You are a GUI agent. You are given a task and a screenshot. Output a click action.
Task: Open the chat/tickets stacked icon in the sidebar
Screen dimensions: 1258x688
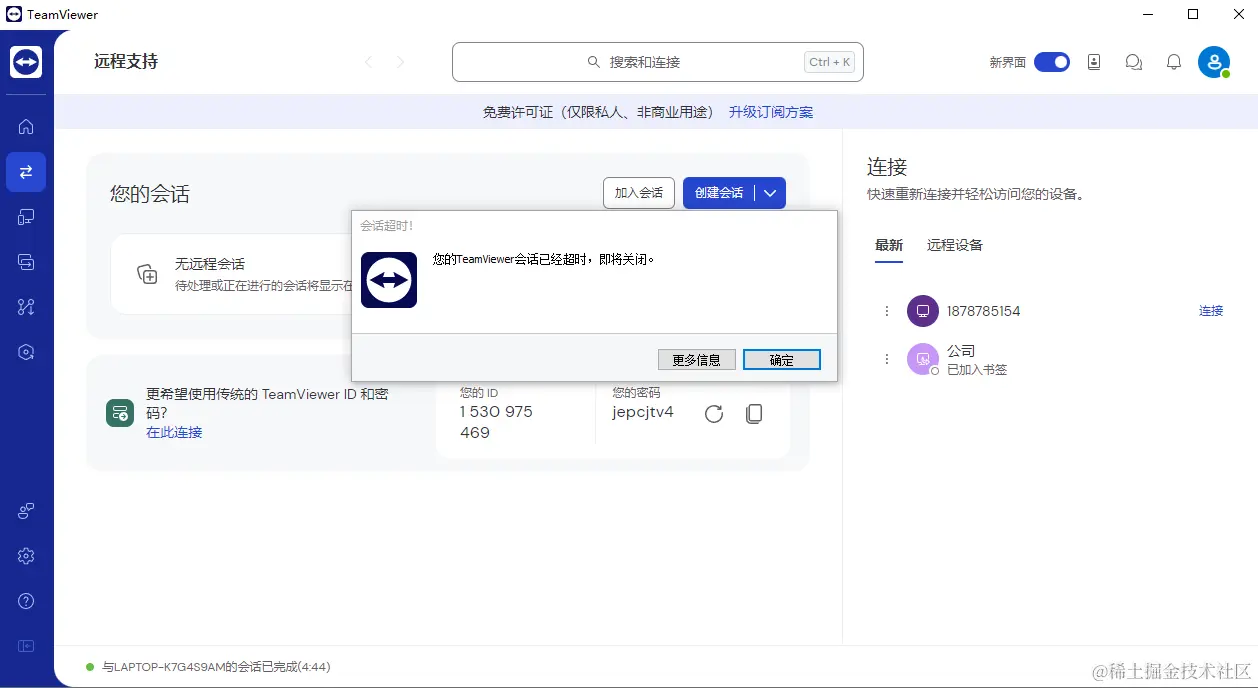tap(26, 262)
